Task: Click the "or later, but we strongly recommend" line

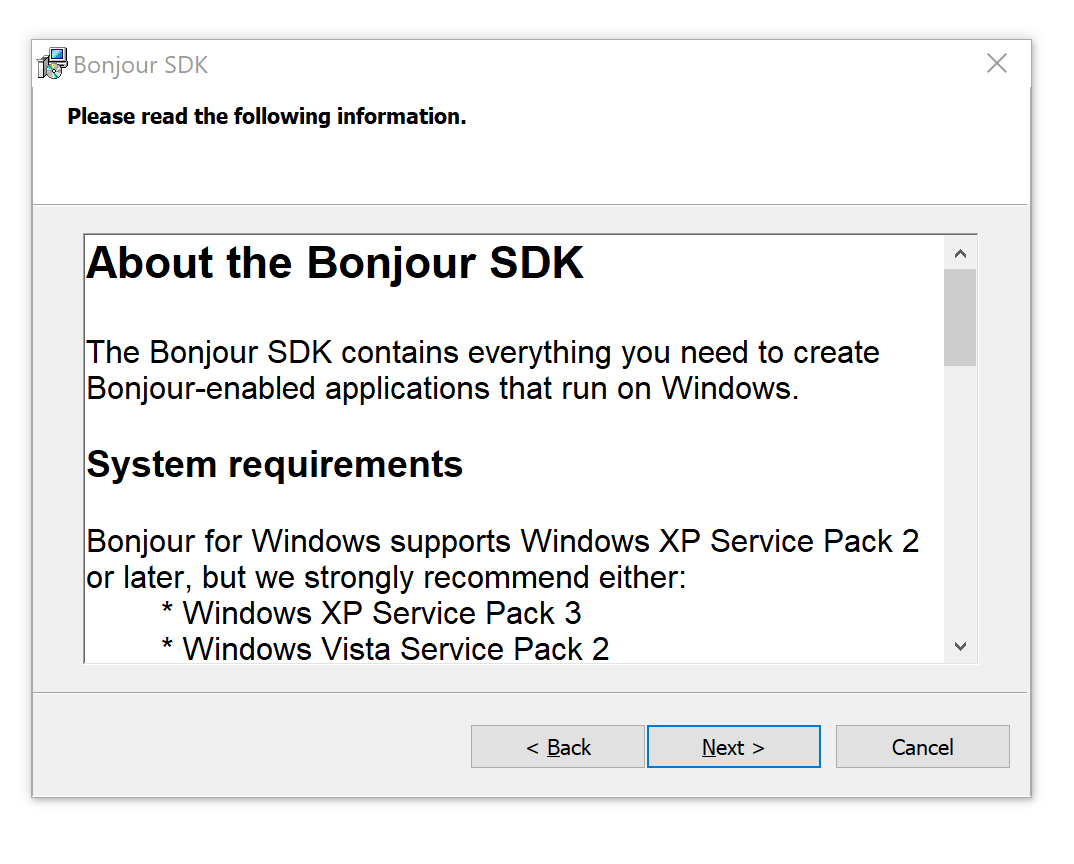Action: (x=386, y=578)
